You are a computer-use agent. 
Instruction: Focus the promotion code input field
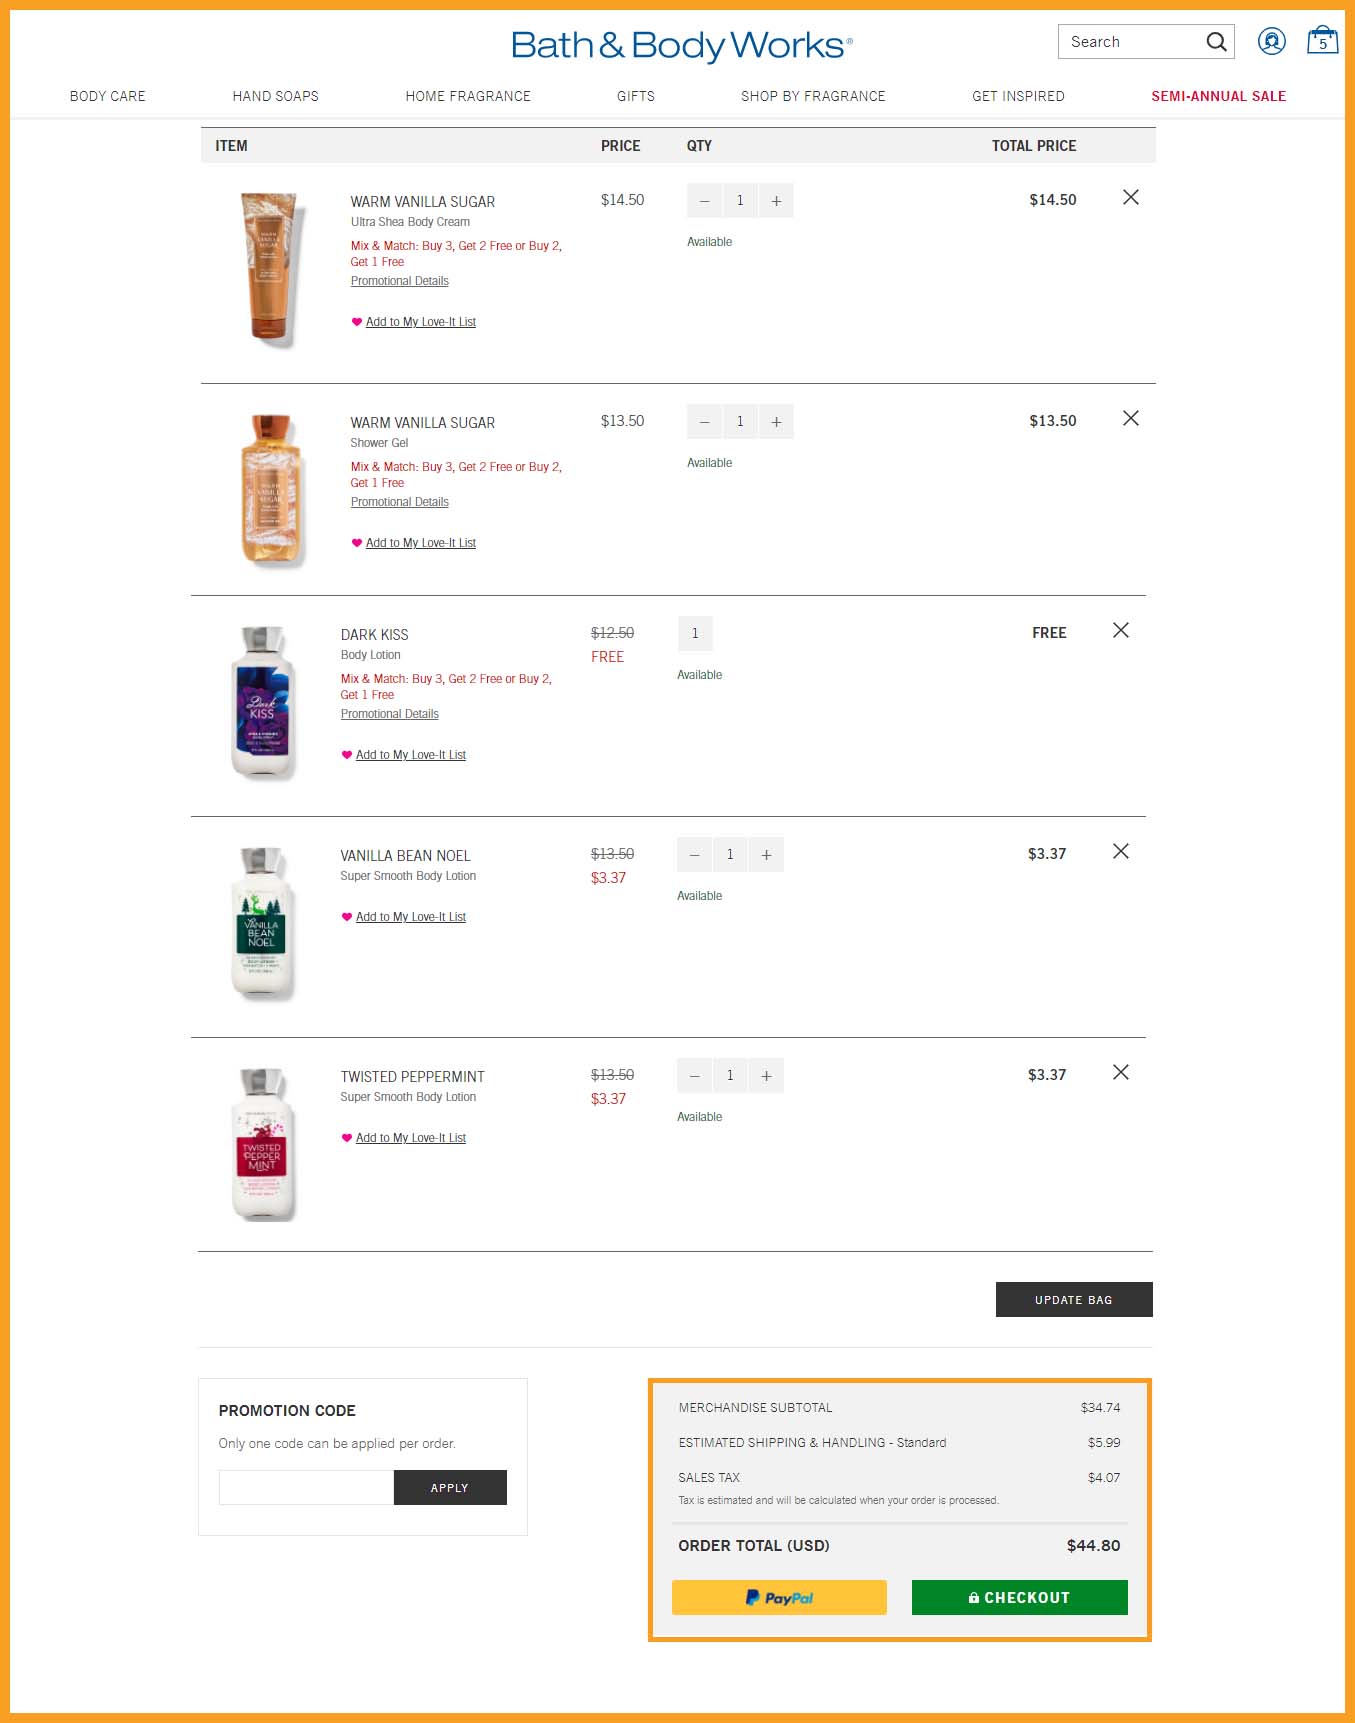click(306, 1487)
